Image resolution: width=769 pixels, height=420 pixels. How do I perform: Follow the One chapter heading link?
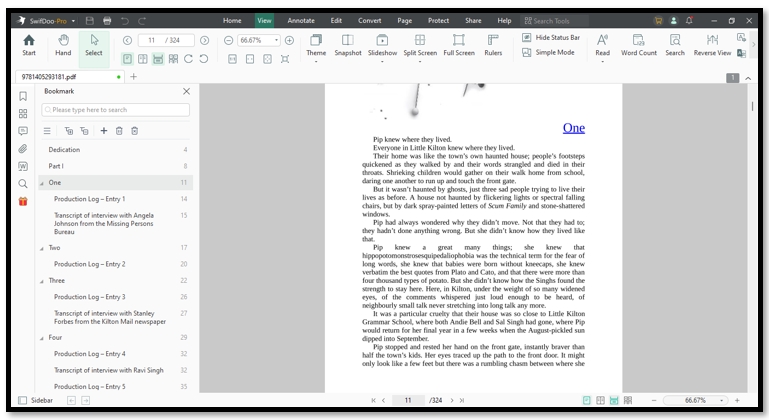pyautogui.click(x=573, y=128)
